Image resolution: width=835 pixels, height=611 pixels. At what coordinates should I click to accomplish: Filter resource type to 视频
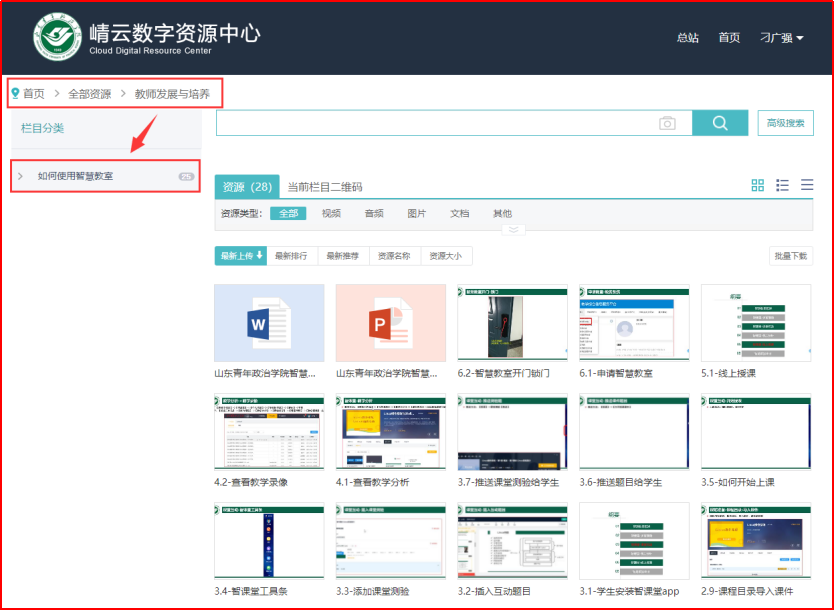pos(331,213)
